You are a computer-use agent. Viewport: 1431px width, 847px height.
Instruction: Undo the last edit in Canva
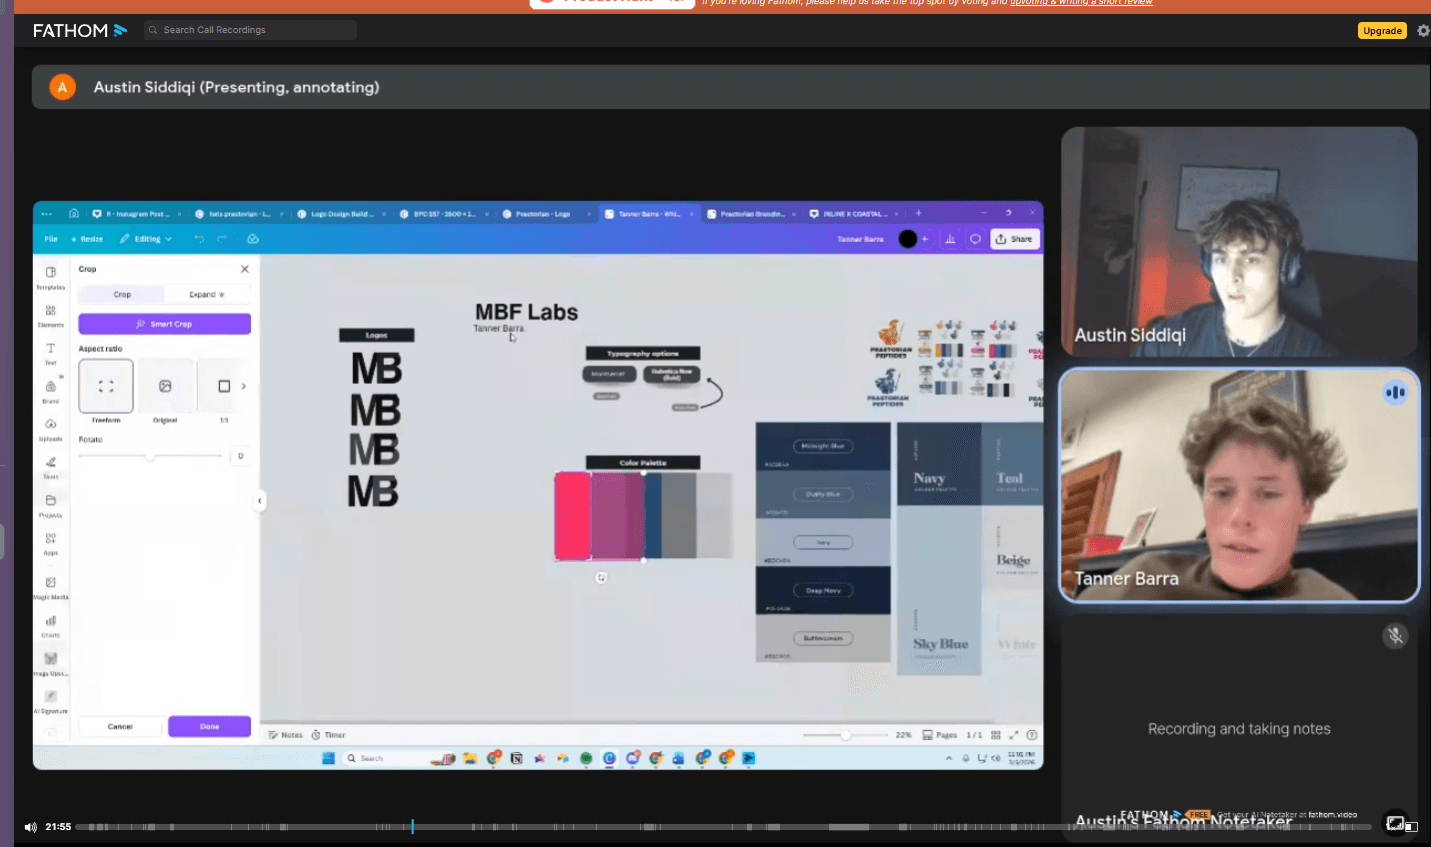[x=199, y=239]
